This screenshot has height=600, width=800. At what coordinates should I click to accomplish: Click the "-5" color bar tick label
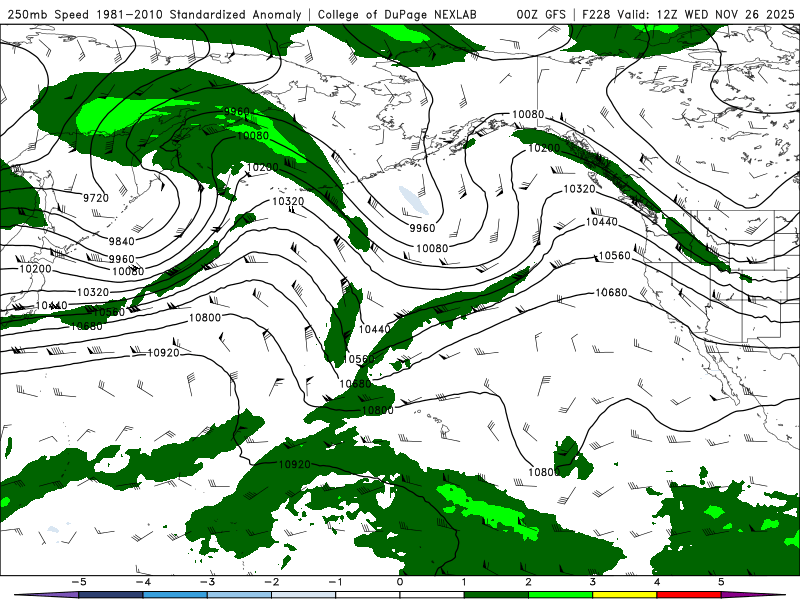click(79, 582)
